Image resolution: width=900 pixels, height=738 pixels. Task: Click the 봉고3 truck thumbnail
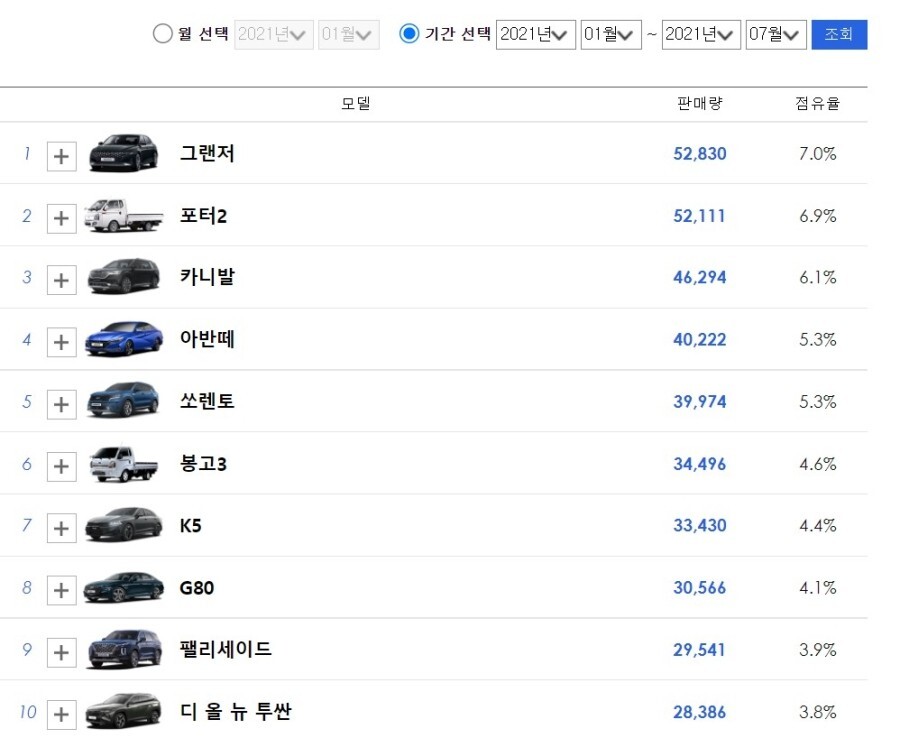click(123, 464)
